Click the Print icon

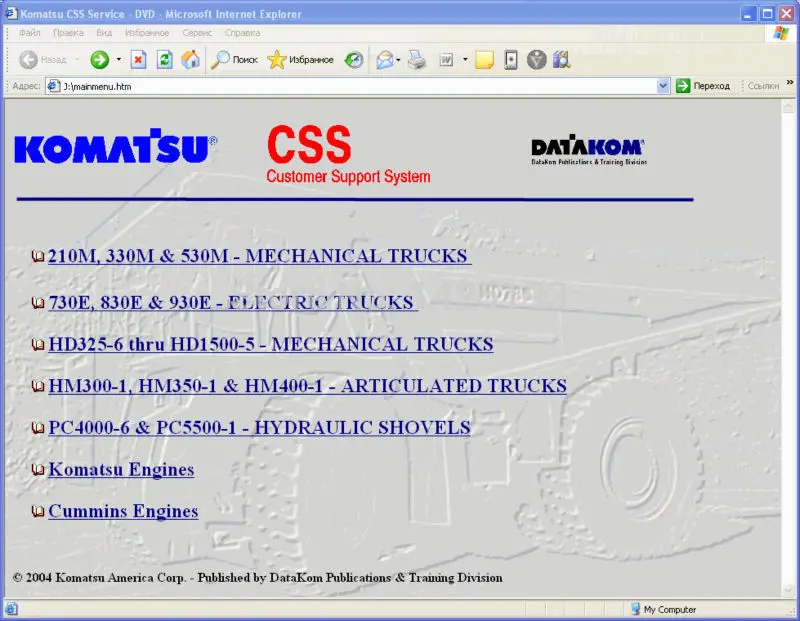coord(414,59)
